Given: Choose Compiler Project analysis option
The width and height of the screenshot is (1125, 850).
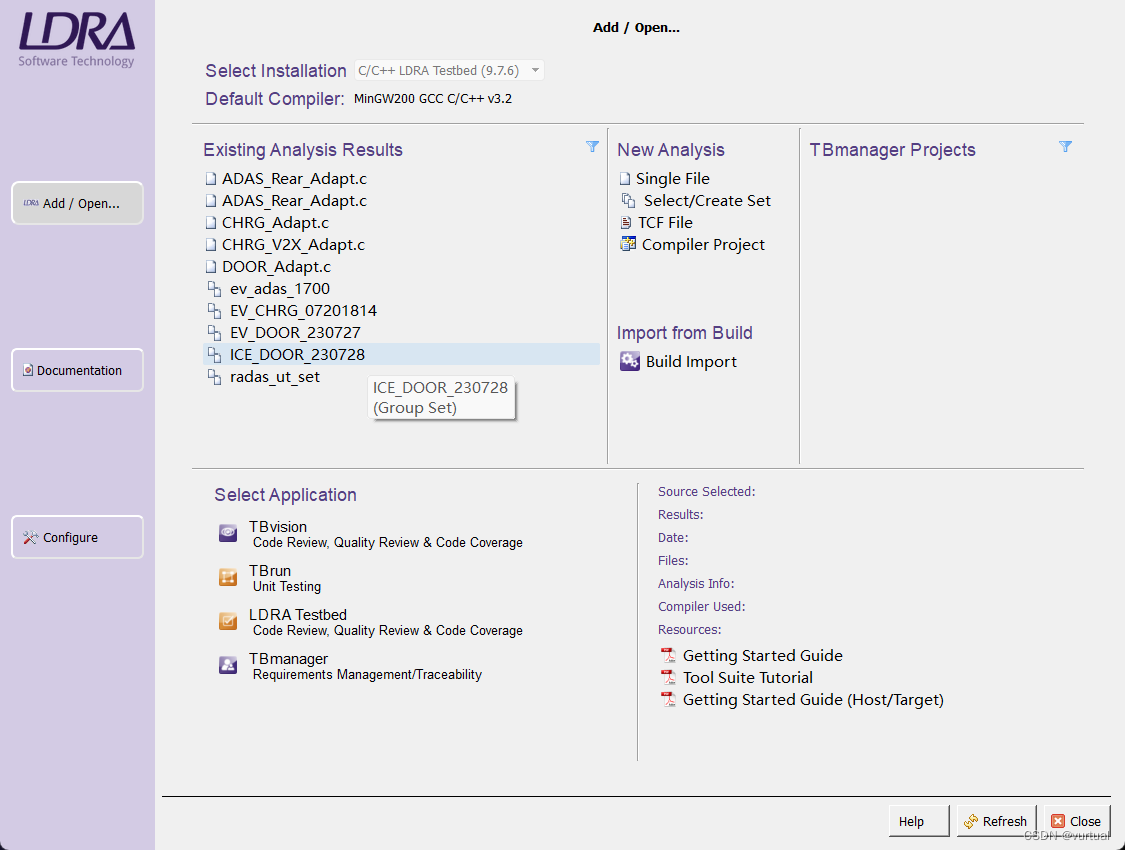Looking at the screenshot, I should click(x=703, y=245).
